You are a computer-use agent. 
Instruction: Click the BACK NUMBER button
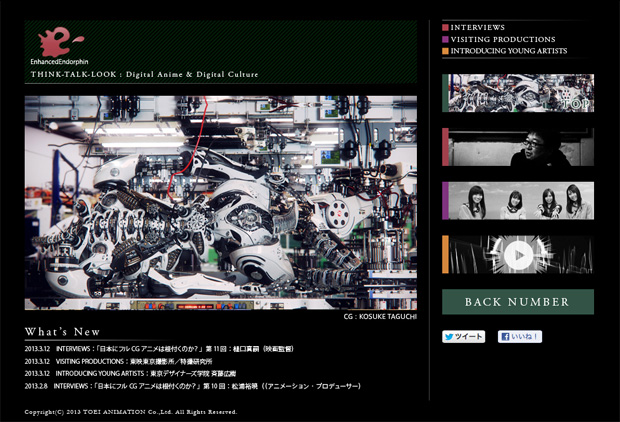click(x=518, y=301)
